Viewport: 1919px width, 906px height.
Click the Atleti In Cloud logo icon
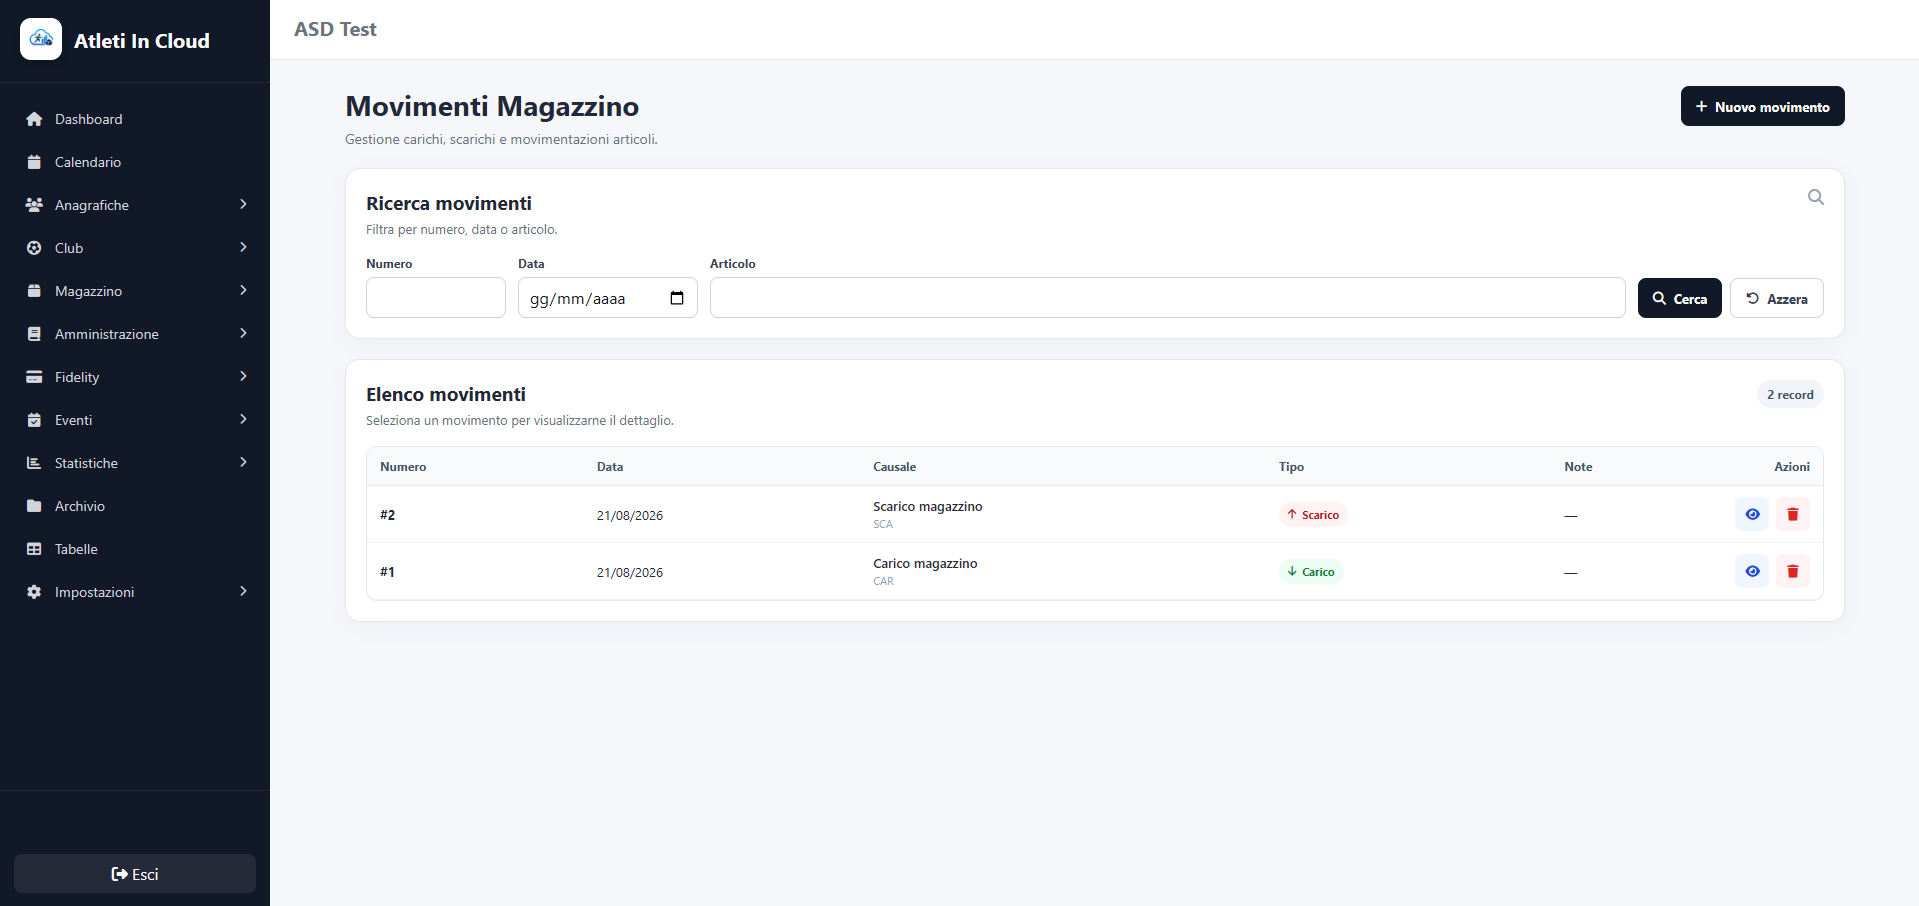pyautogui.click(x=41, y=40)
